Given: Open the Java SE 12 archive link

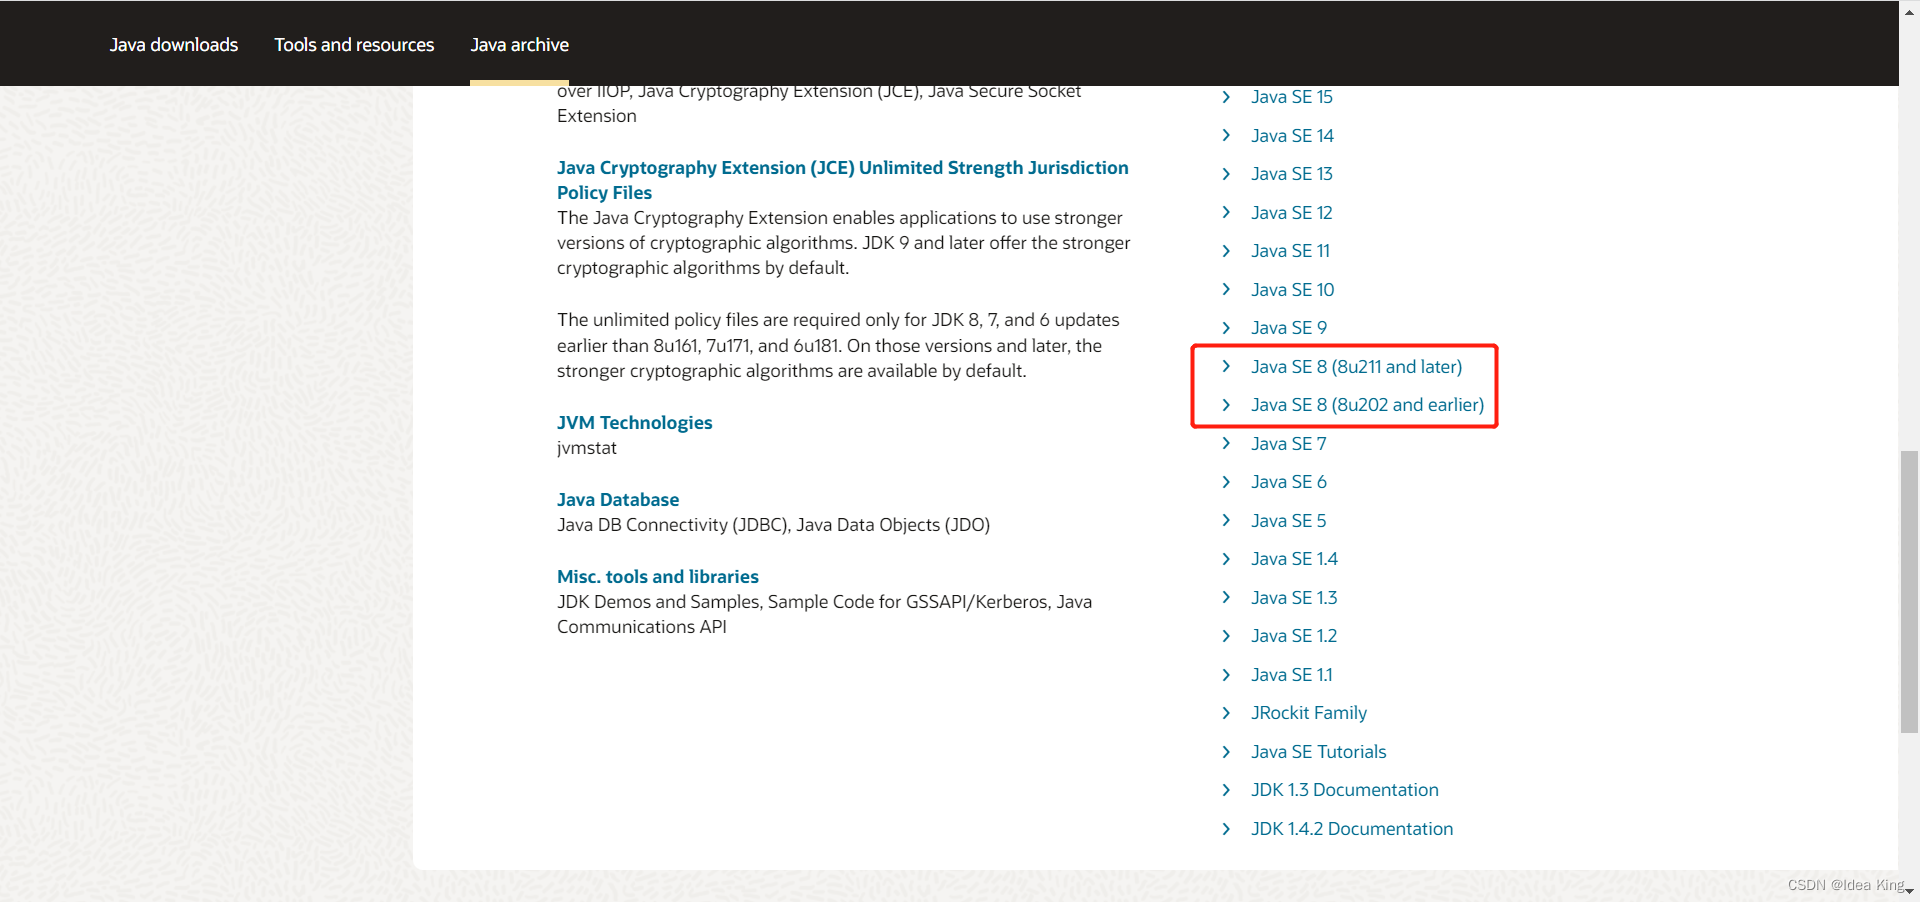Looking at the screenshot, I should [x=1291, y=213].
